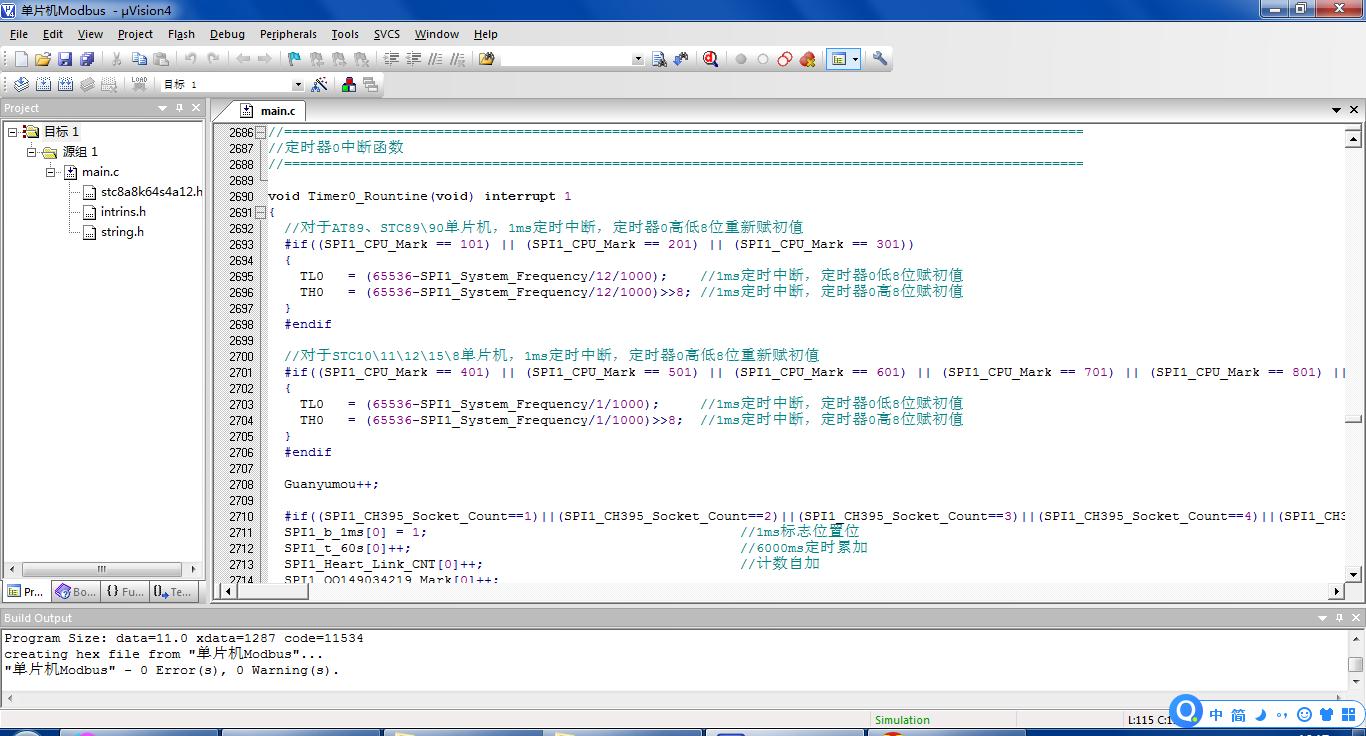Kill all breakpoints icon
Viewport: 1366px width, 736px height.
point(807,59)
